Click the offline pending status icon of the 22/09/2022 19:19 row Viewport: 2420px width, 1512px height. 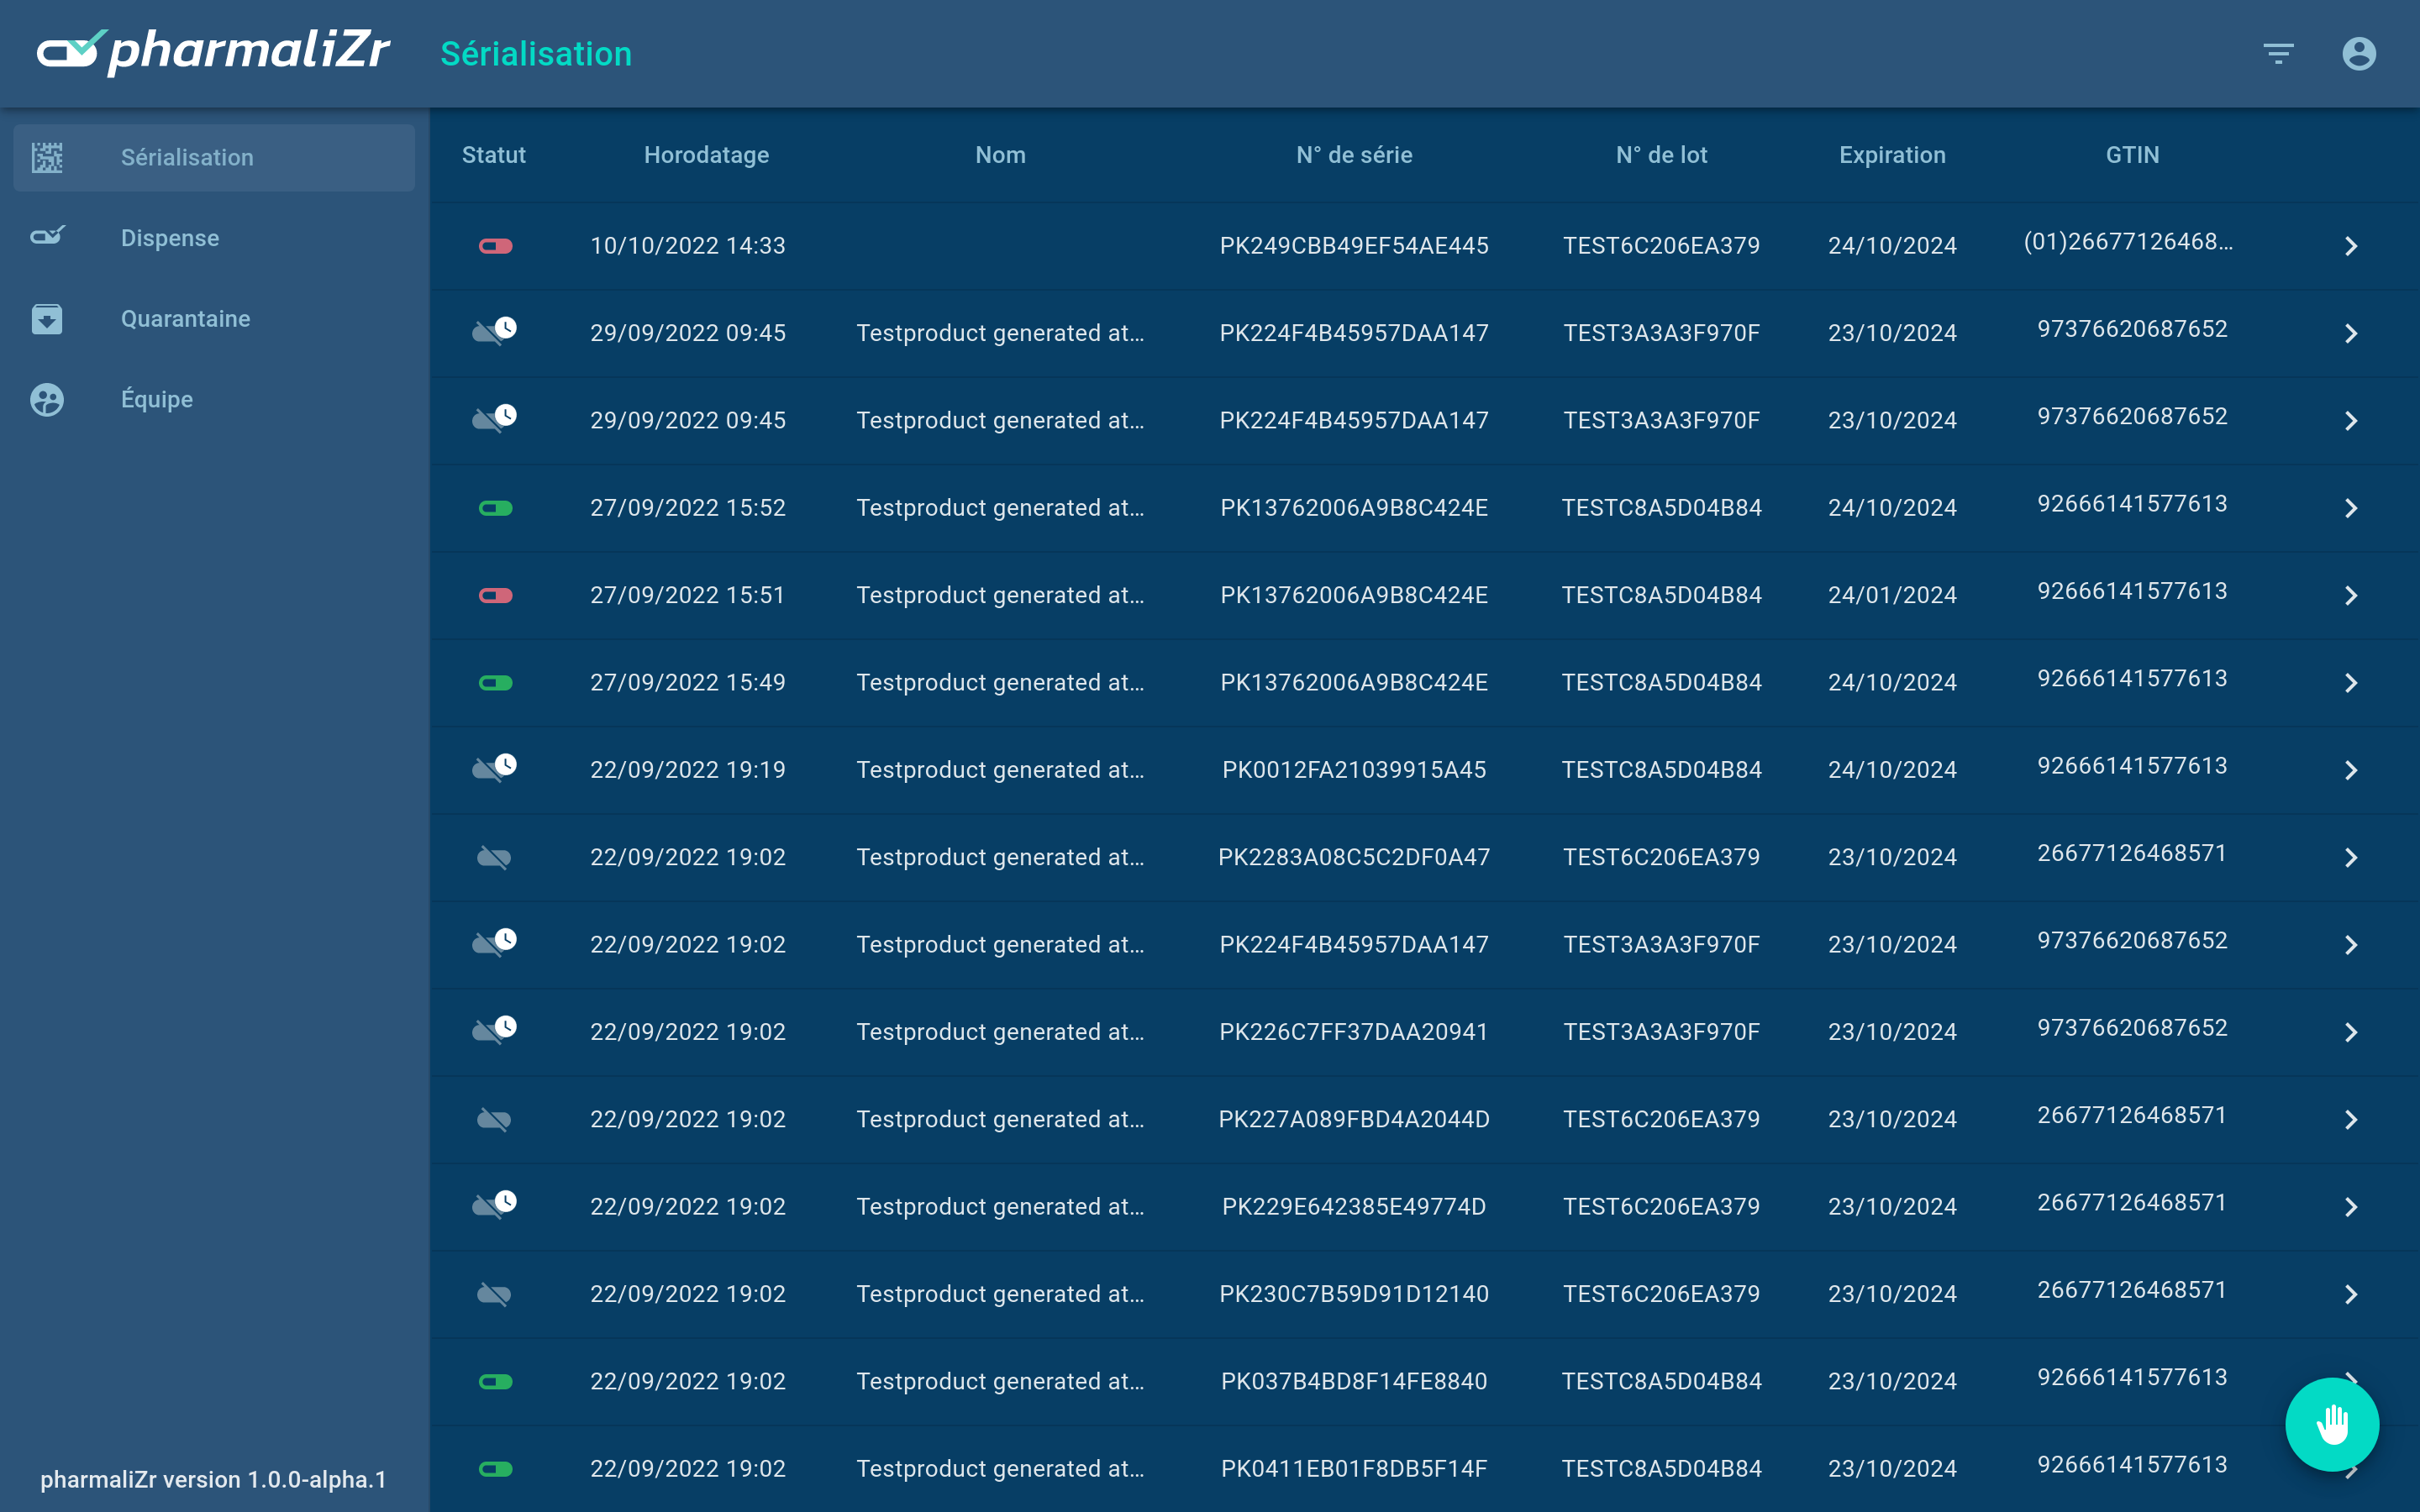pos(494,768)
